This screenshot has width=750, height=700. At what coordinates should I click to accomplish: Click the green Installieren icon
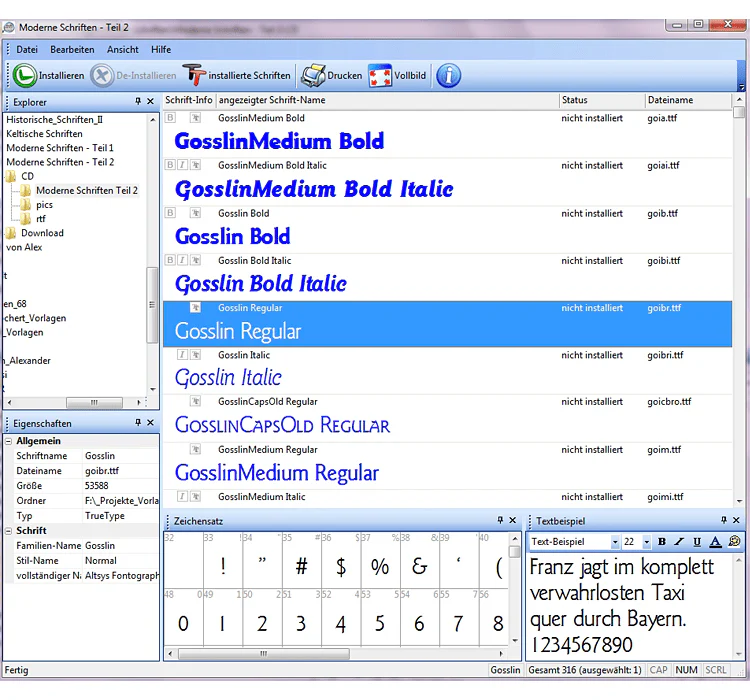pyautogui.click(x=24, y=76)
